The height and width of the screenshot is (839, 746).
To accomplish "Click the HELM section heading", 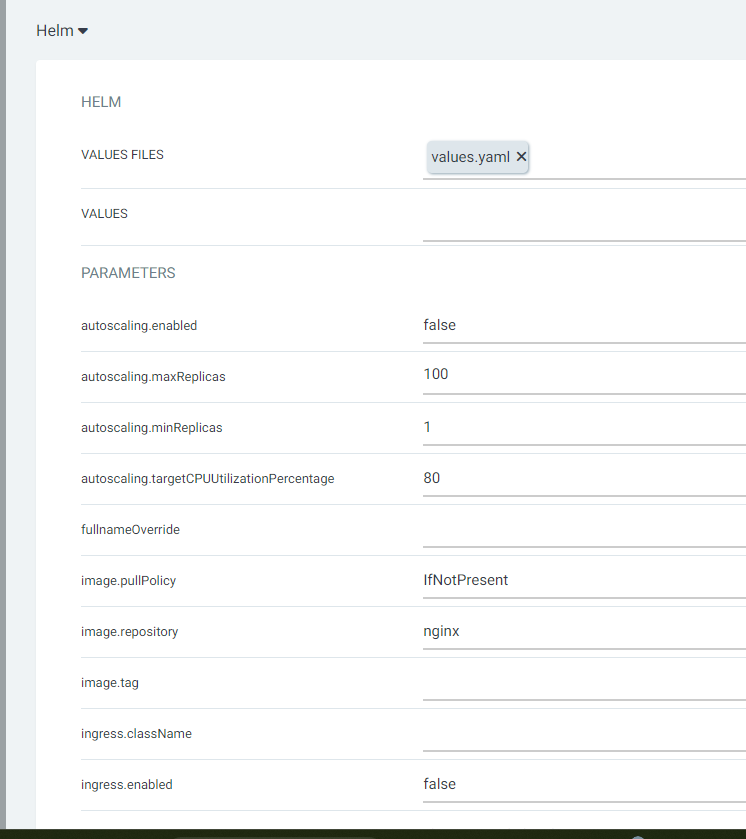I will point(101,102).
